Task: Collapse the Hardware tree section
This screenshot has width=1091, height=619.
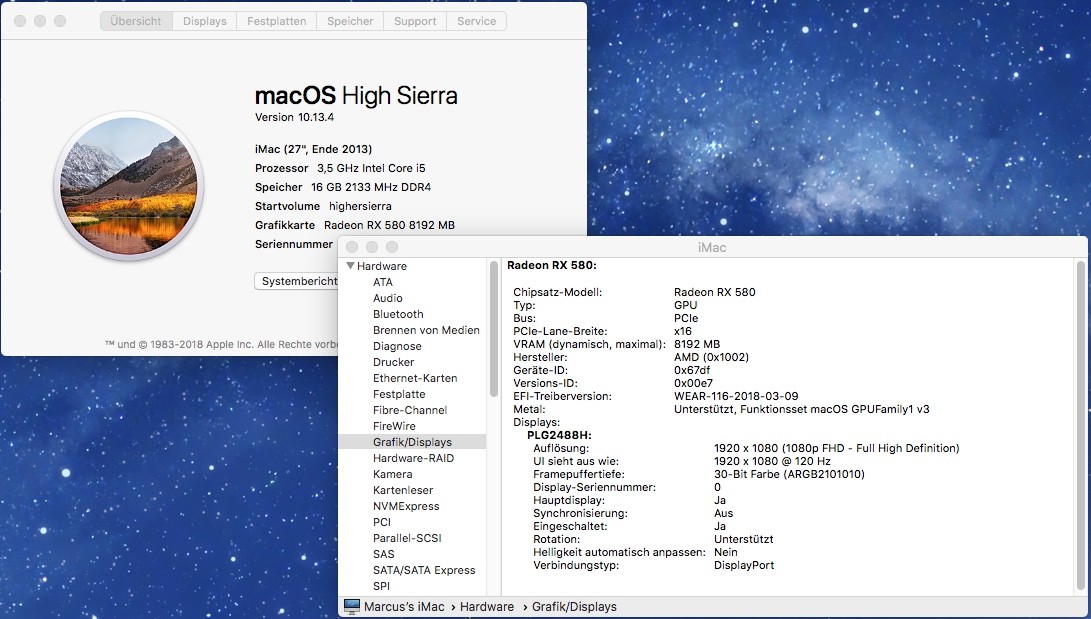Action: point(351,266)
